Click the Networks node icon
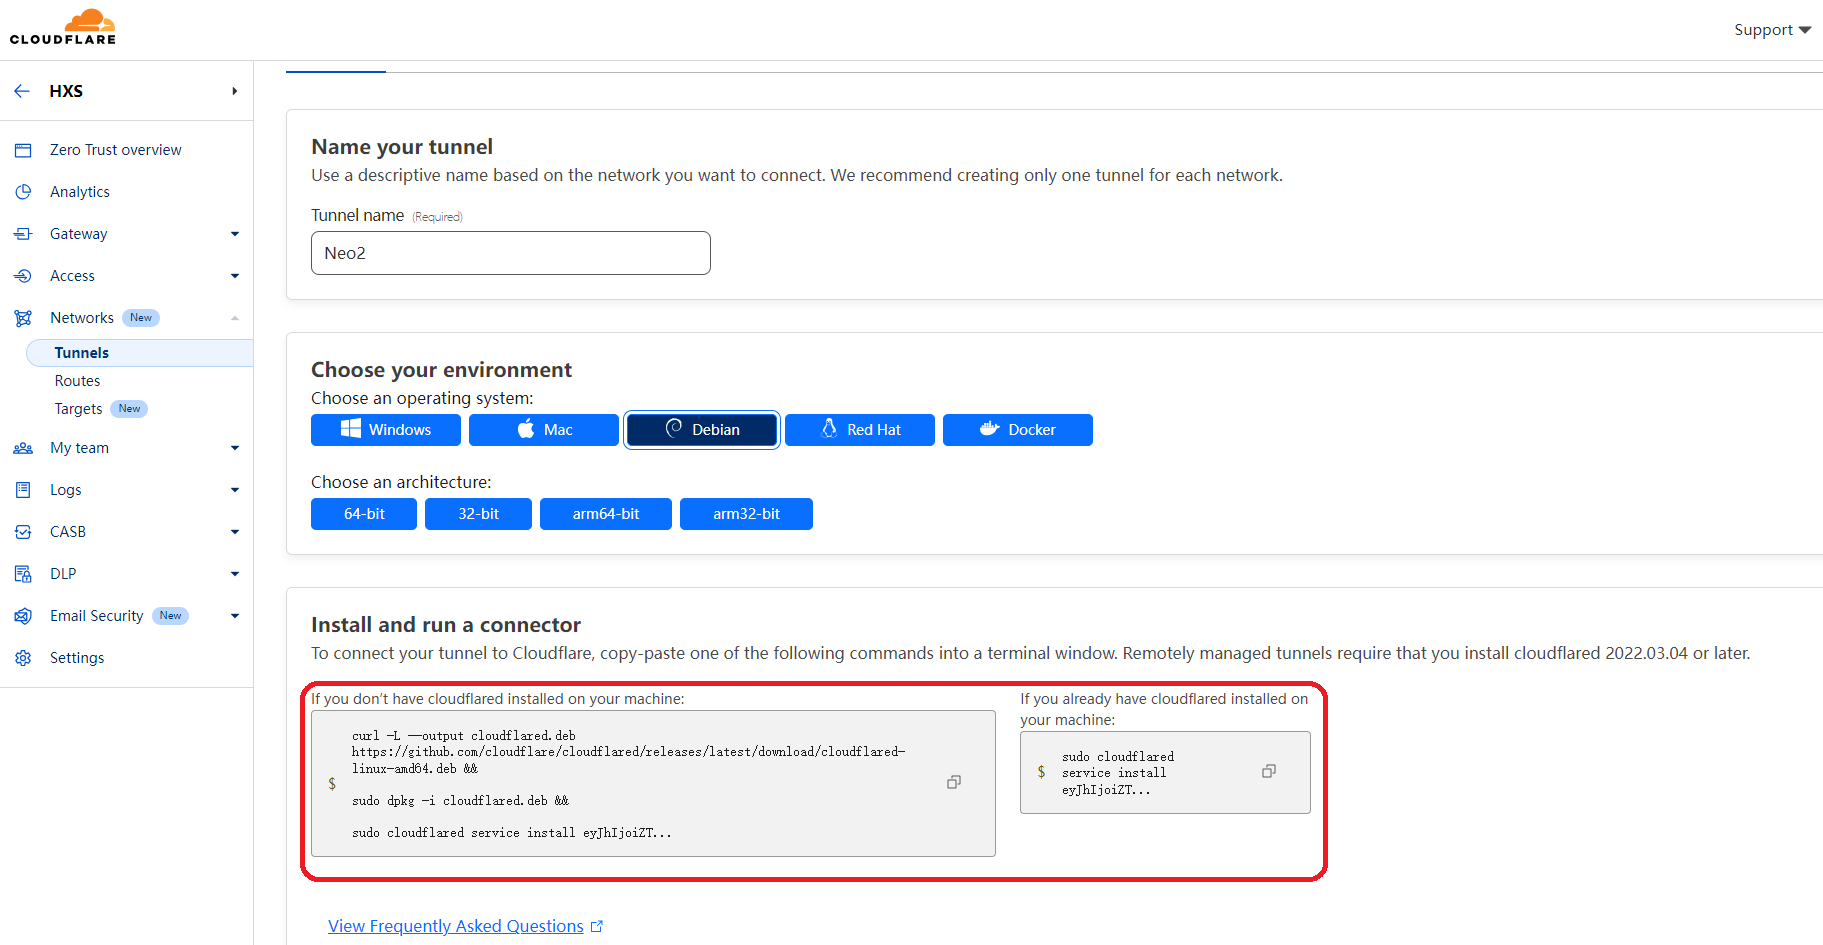This screenshot has width=1823, height=945. click(23, 318)
